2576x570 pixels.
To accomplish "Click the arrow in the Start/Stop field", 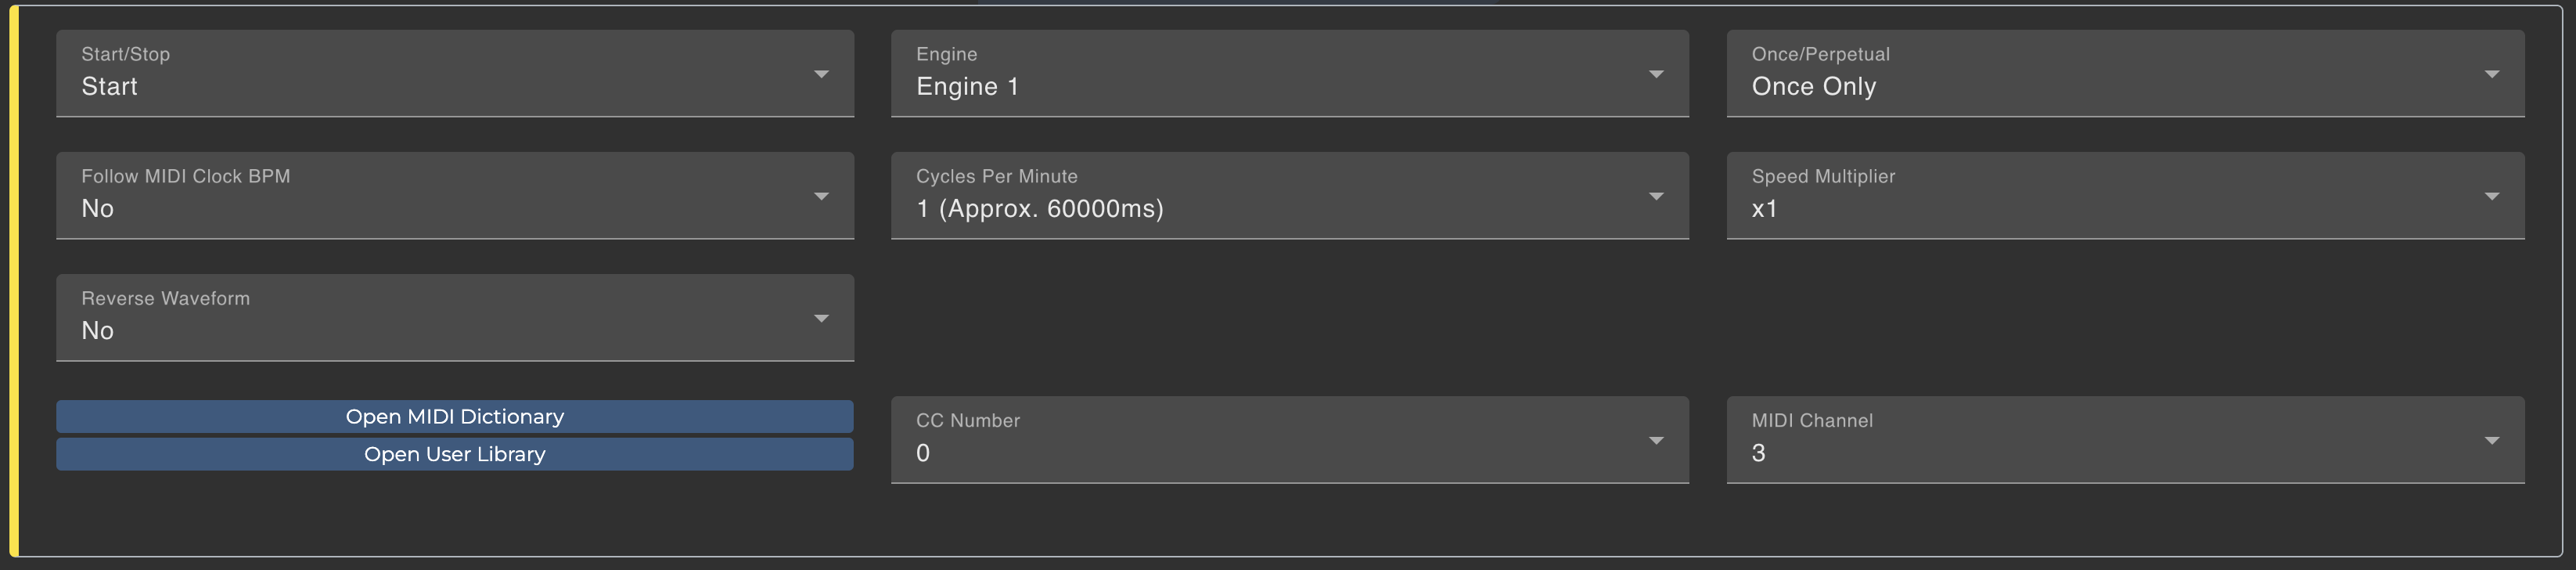I will (x=821, y=74).
